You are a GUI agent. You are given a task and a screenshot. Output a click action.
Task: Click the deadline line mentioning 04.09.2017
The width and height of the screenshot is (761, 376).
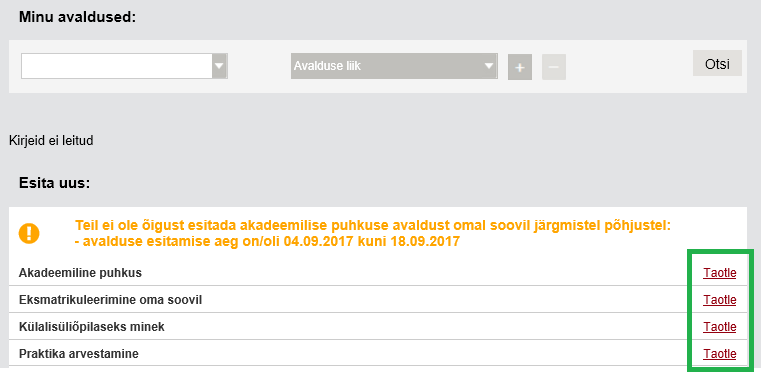[x=267, y=241]
